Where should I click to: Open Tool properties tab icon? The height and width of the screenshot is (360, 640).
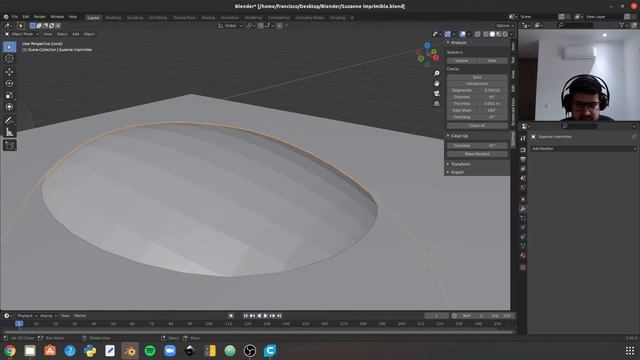[x=523, y=139]
